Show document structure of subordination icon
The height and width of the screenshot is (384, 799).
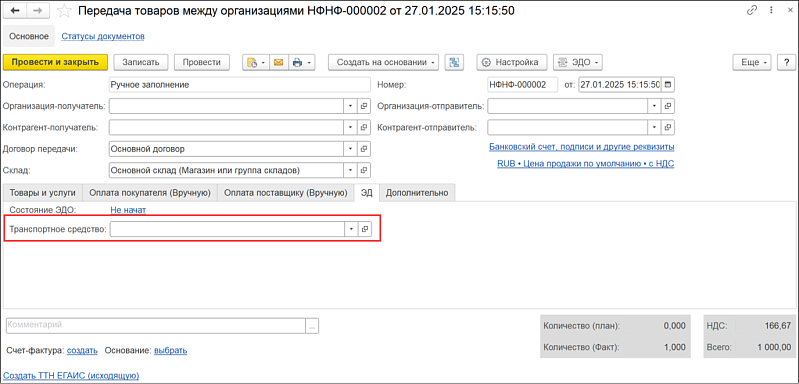point(453,63)
